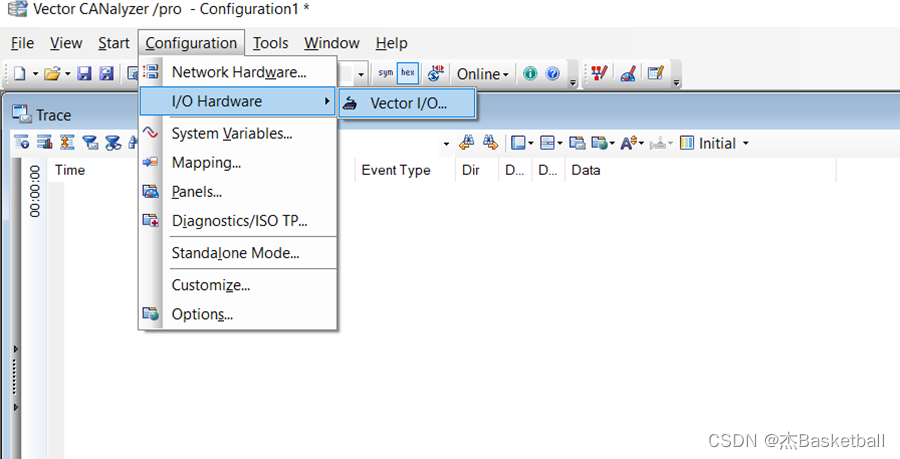The height and width of the screenshot is (459, 900).
Task: Toggle hex number display button
Action: tap(408, 73)
